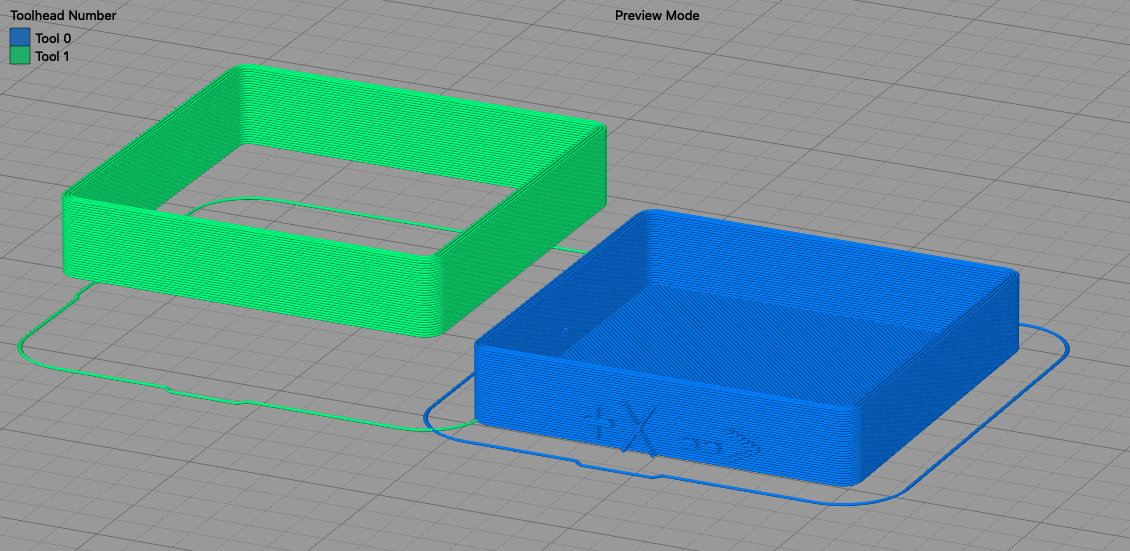Click the 'Tool 0' legend label
This screenshot has width=1130, height=551.
click(53, 38)
